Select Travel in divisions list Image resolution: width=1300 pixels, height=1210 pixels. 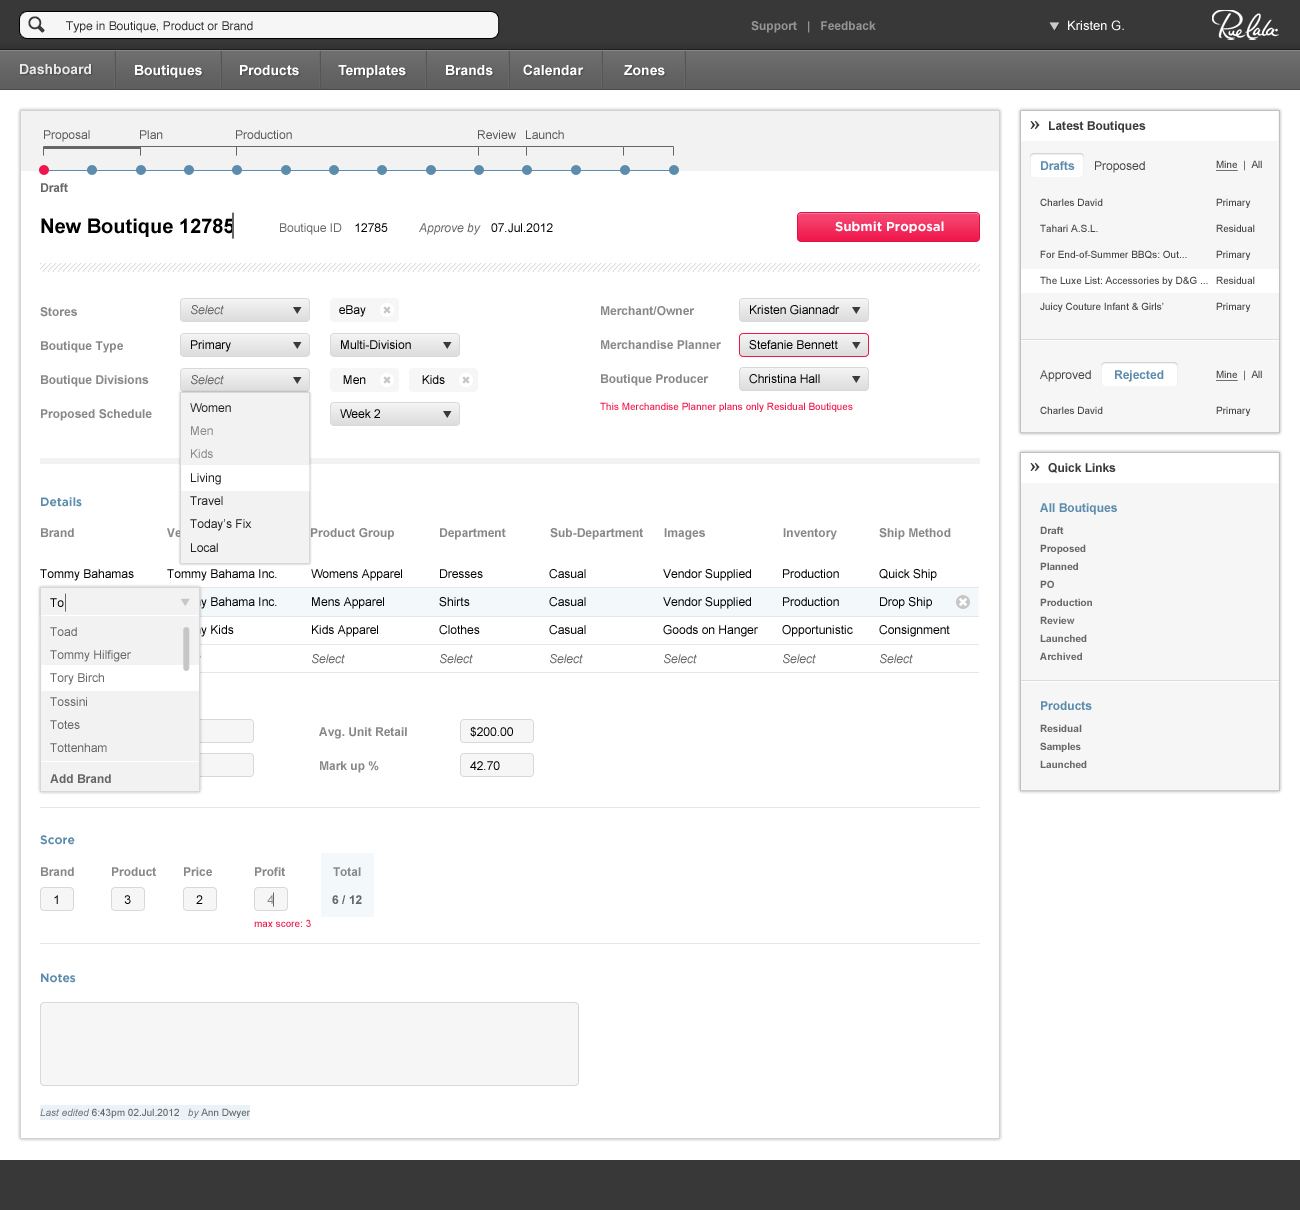pyautogui.click(x=245, y=501)
